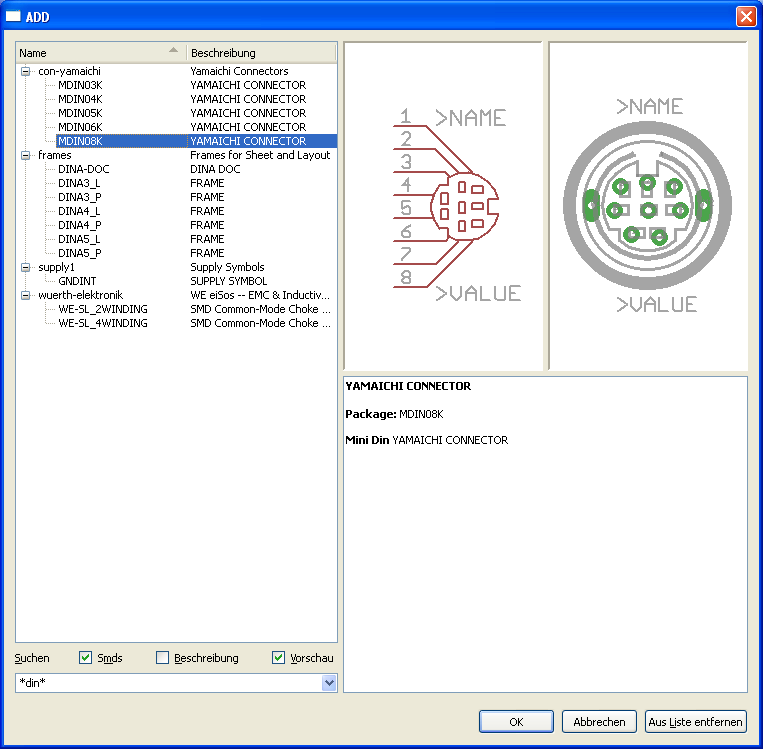Image resolution: width=763 pixels, height=749 pixels.
Task: Click 'Mini Din YAMAICHI CONNECTOR' text line
Action: click(426, 440)
